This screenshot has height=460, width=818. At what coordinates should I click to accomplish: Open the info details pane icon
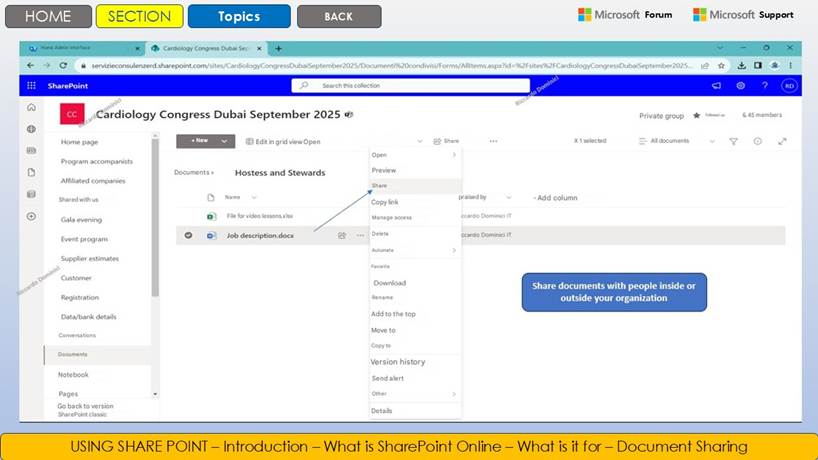(x=757, y=141)
